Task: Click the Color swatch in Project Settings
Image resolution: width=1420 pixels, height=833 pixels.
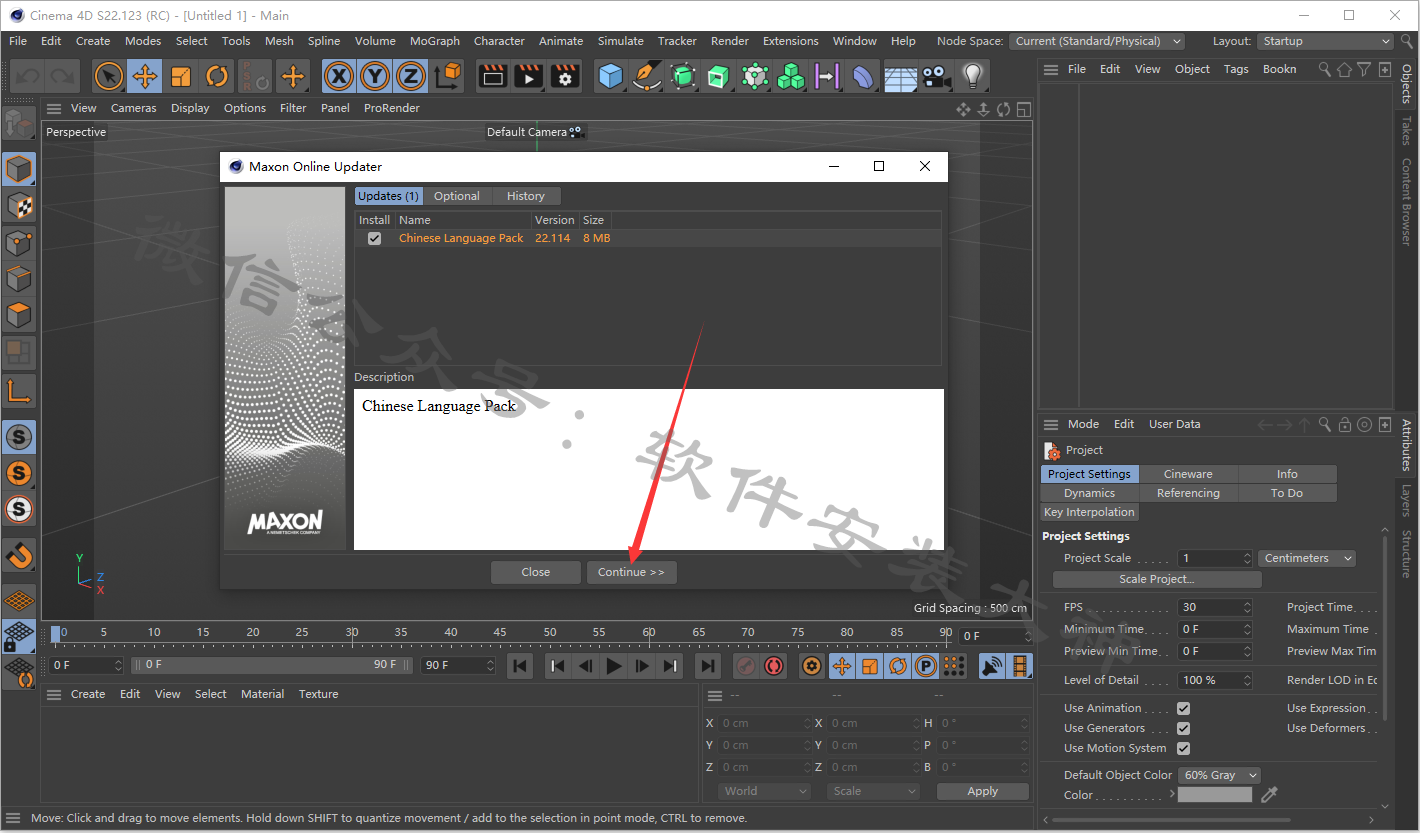Action: [x=1215, y=795]
